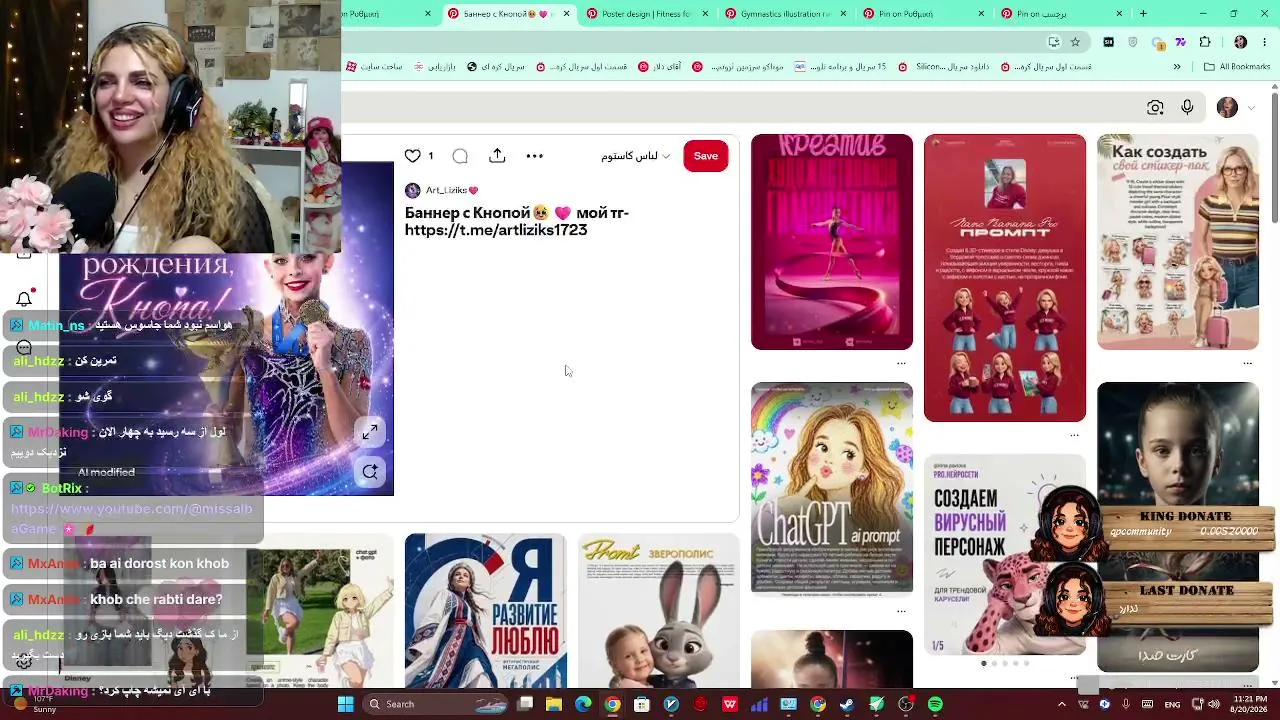
Task: Open the Pinterest profile avatar
Action: (1227, 108)
